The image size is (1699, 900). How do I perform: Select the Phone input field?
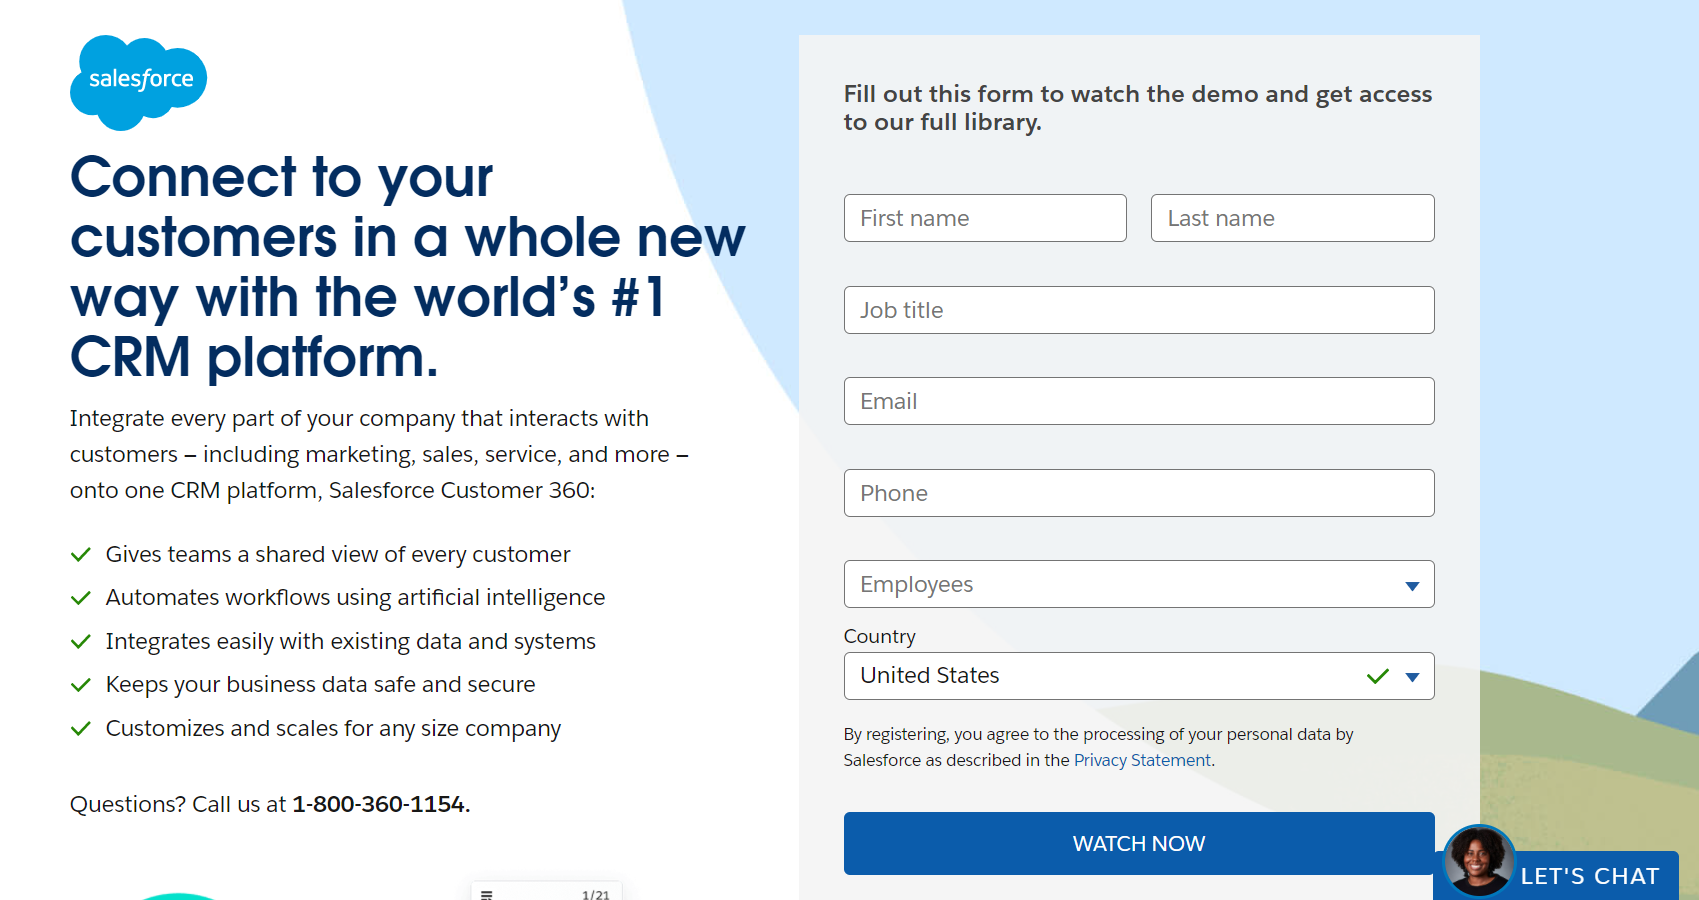pyautogui.click(x=1139, y=493)
